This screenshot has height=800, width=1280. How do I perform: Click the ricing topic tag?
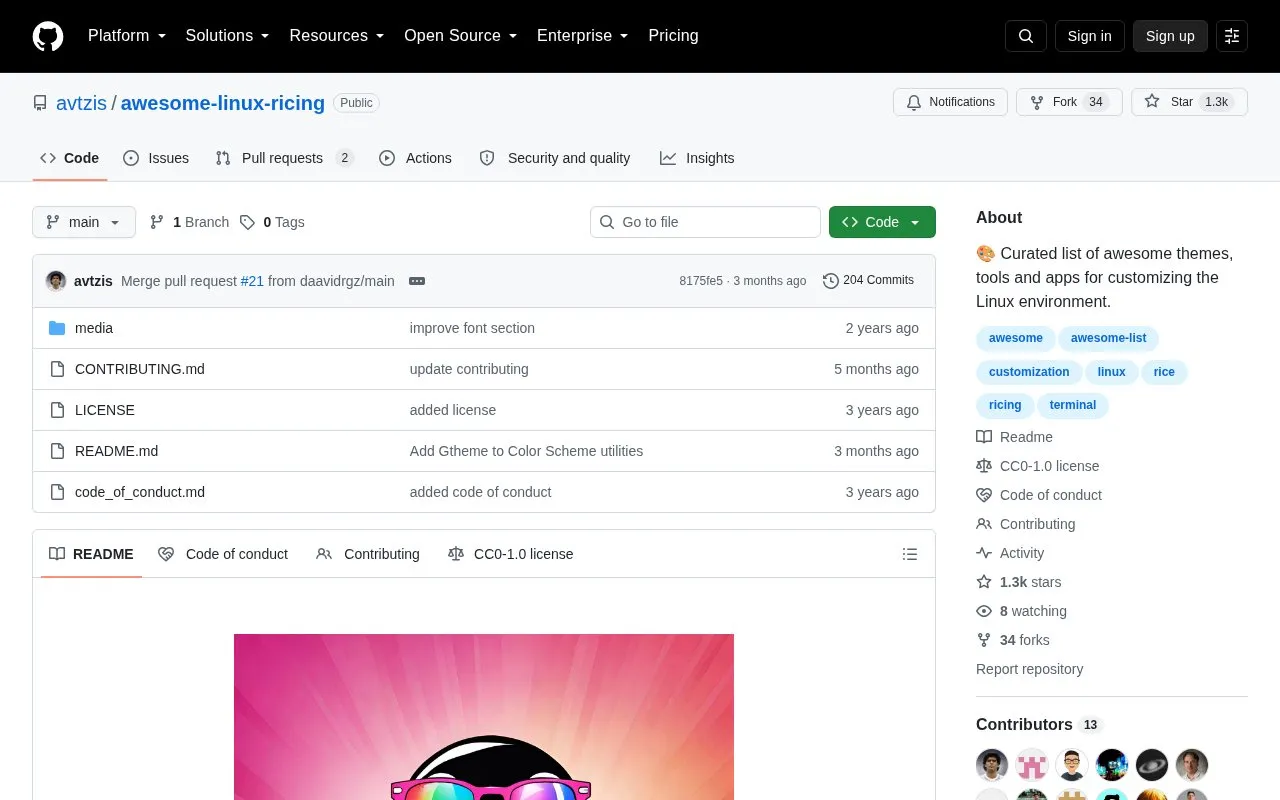[1005, 405]
